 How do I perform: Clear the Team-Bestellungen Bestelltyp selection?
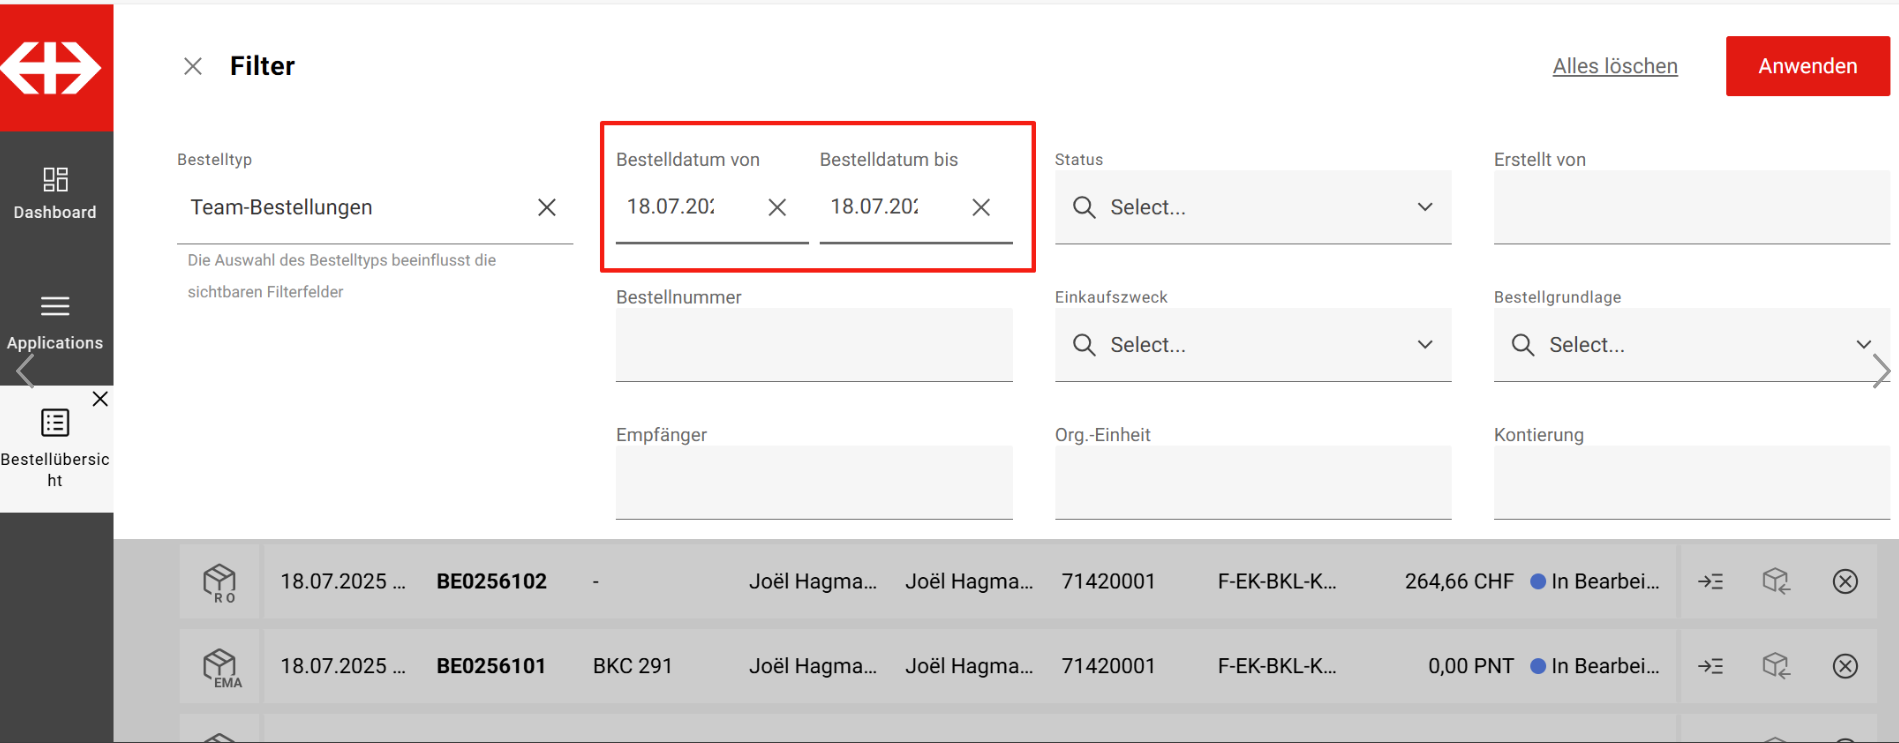point(547,207)
